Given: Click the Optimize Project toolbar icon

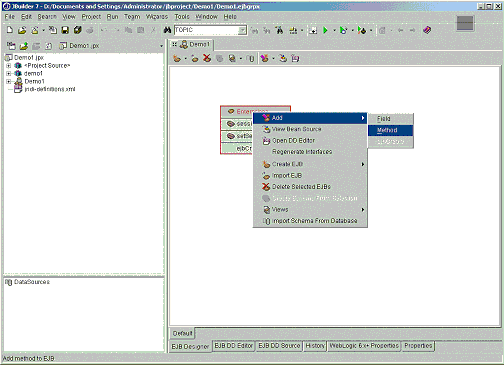Looking at the screenshot, I should point(362,30).
